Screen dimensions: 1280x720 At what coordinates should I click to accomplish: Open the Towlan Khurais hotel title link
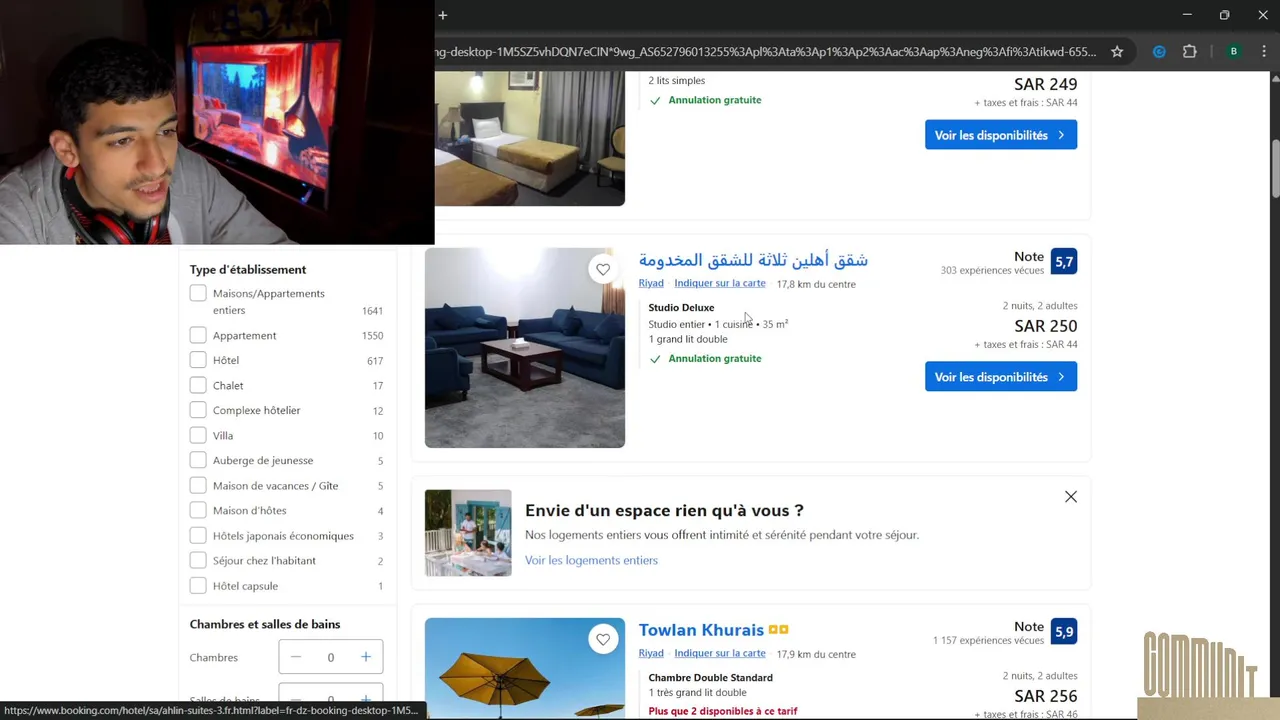click(x=701, y=630)
